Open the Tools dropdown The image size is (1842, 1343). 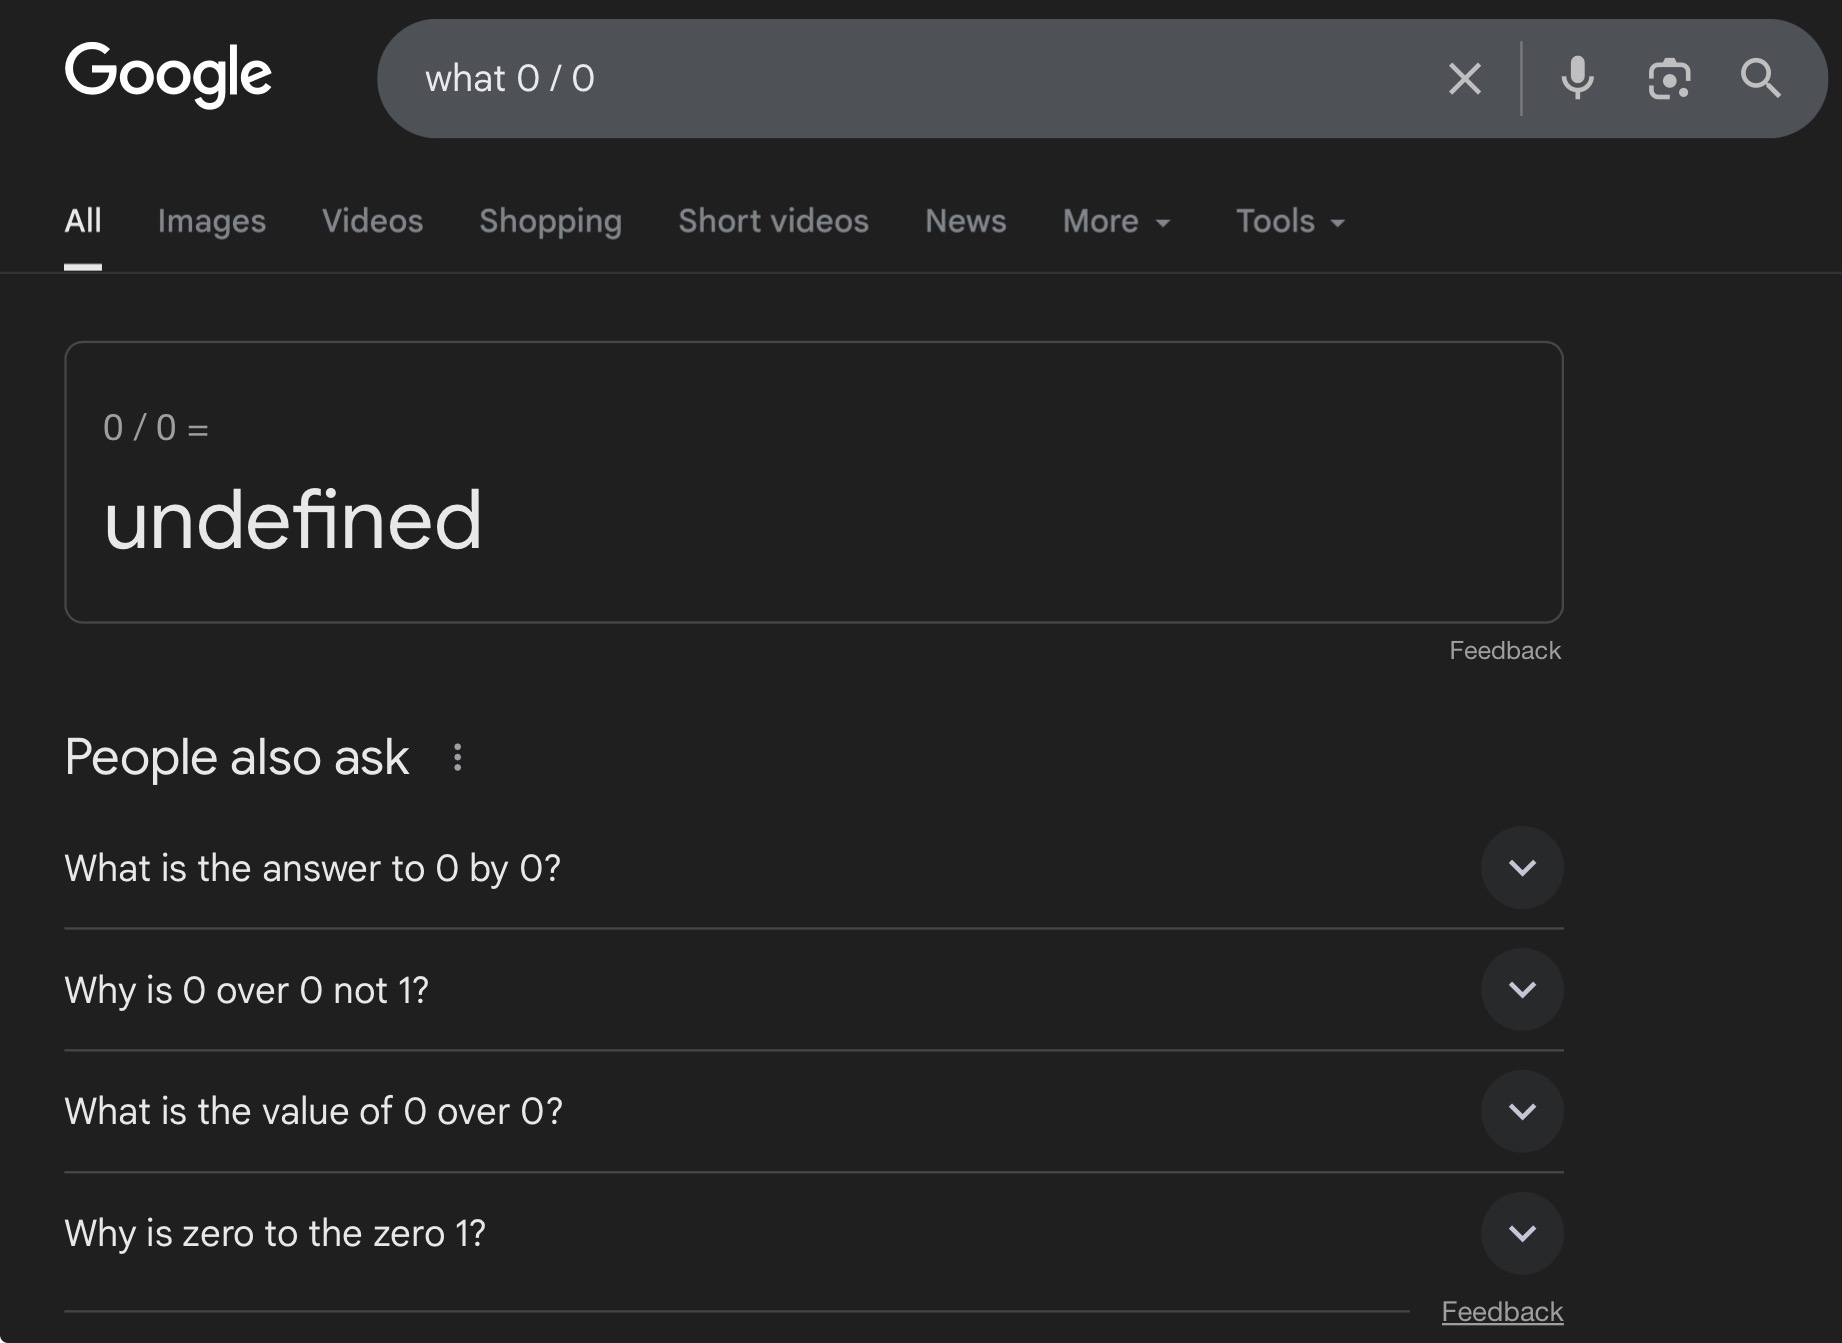click(x=1290, y=221)
